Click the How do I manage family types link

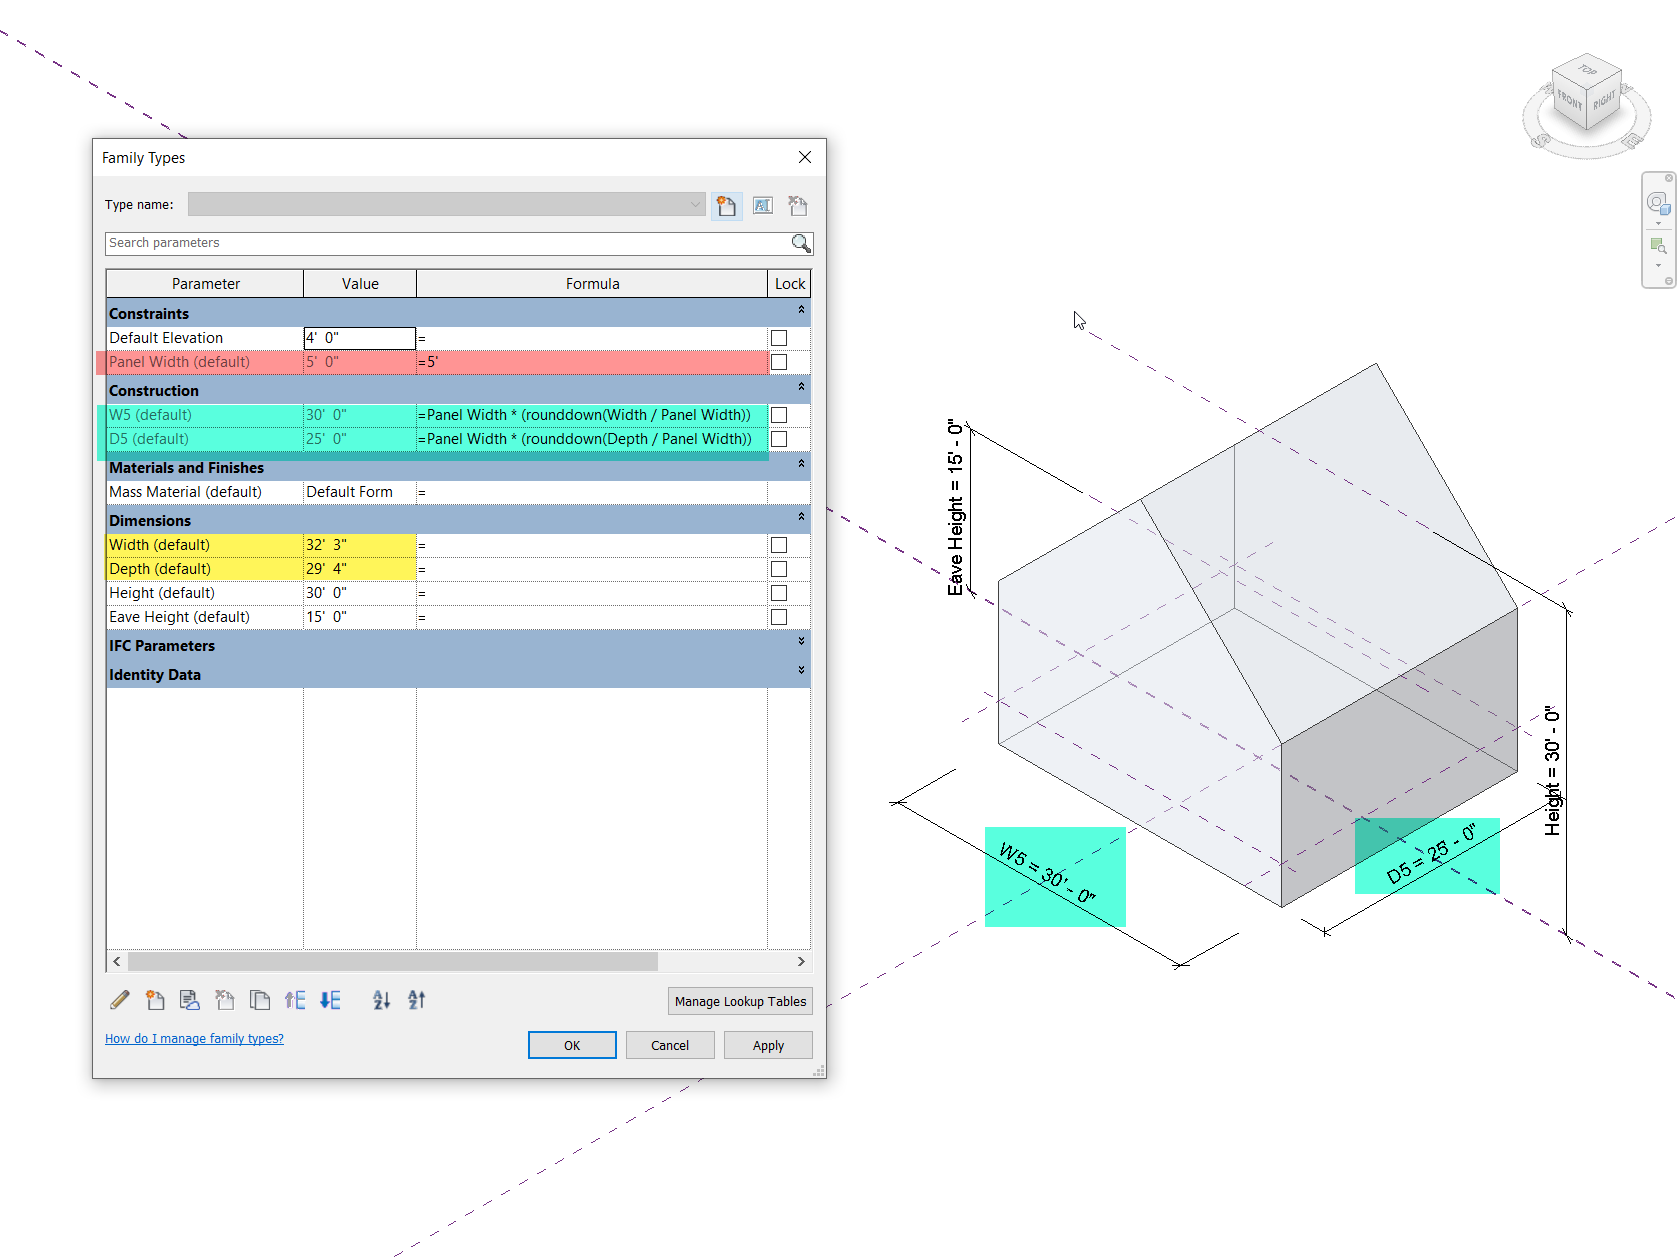tap(194, 1038)
